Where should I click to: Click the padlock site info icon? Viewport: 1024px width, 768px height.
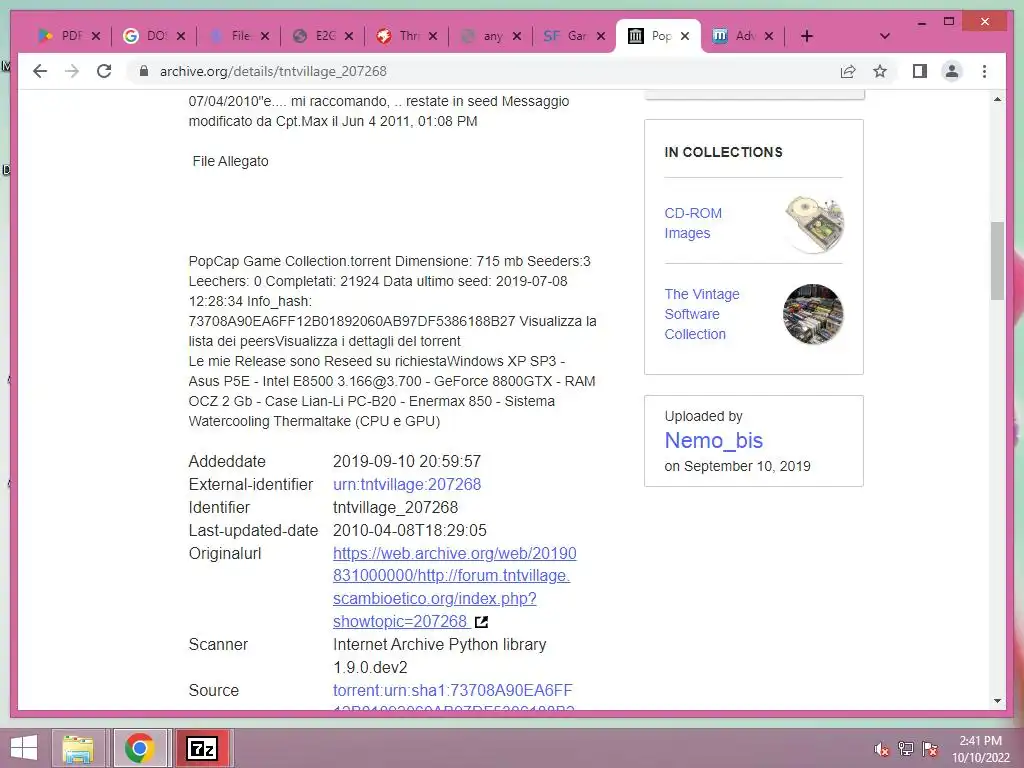click(144, 71)
